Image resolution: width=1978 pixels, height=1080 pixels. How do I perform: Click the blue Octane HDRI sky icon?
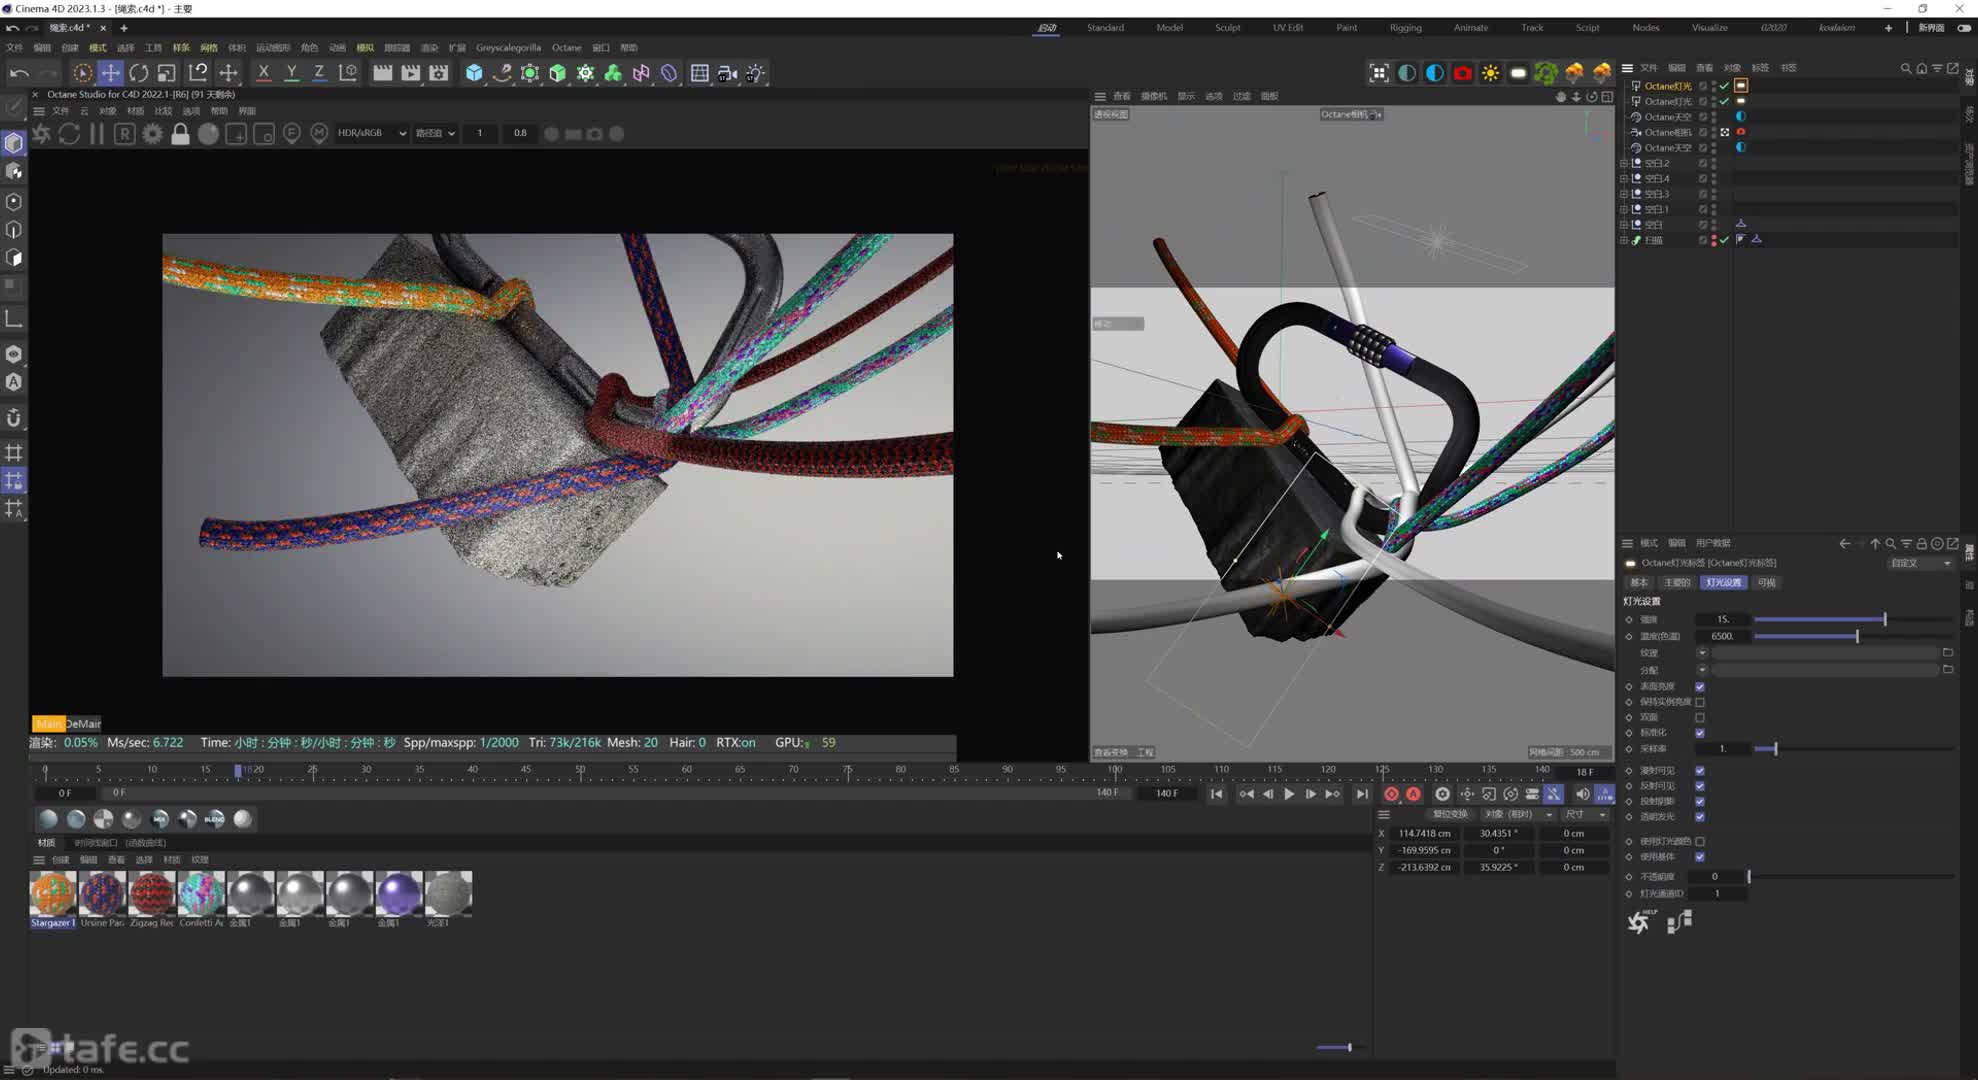tap(1435, 73)
